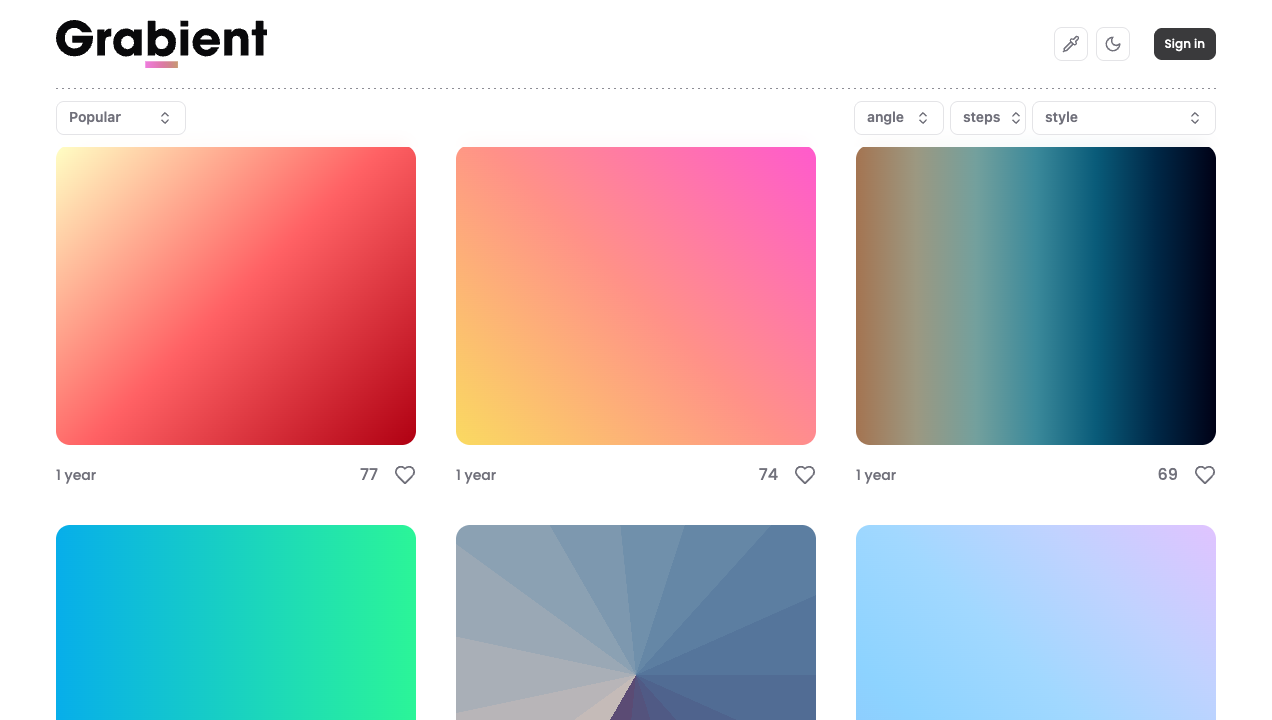
Task: Click the Sign in button
Action: coord(1185,44)
